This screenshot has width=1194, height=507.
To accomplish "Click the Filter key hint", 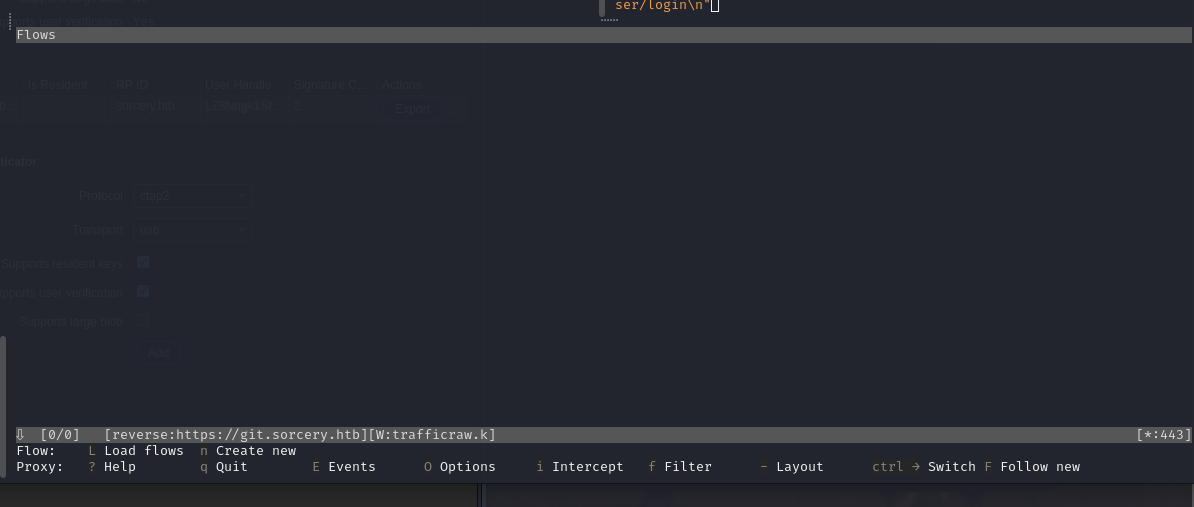I will coord(680,467).
